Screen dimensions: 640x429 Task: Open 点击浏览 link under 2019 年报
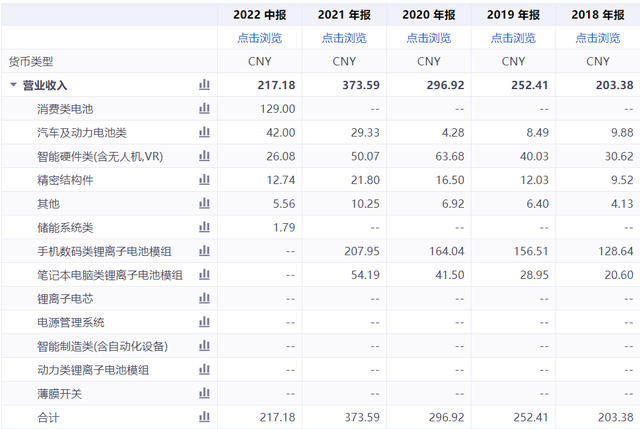(x=513, y=38)
